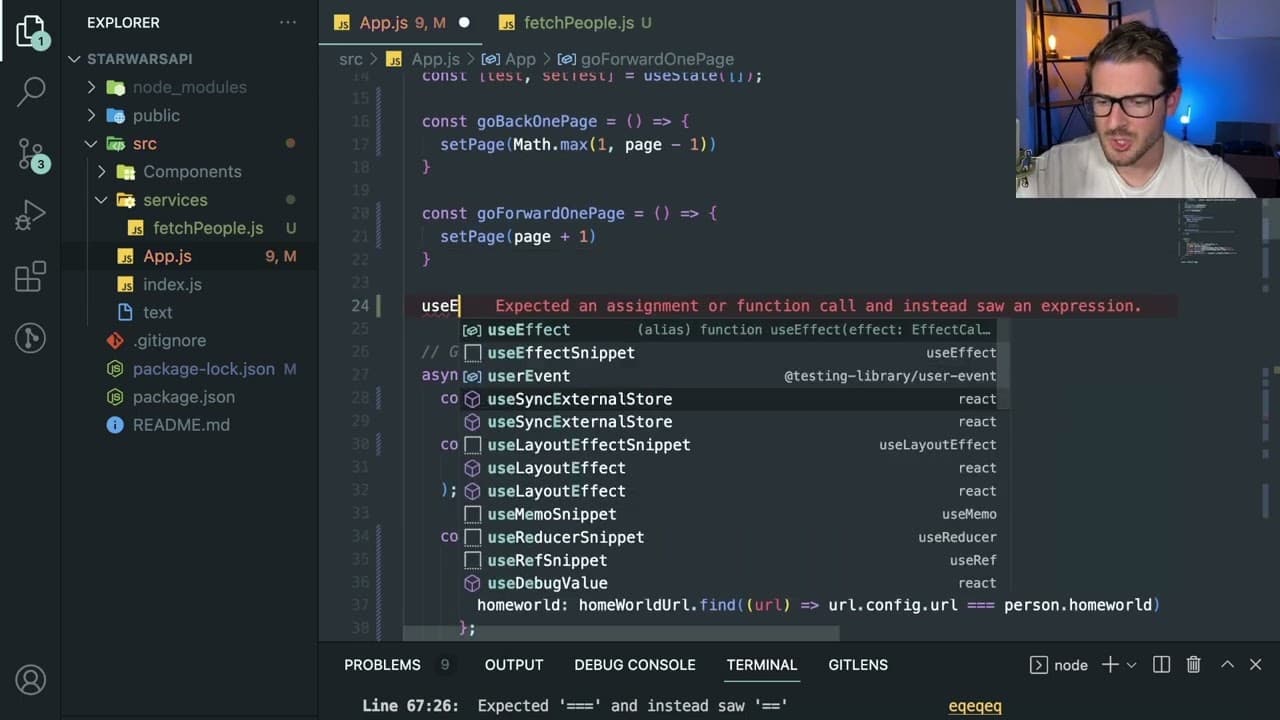The image size is (1280, 720).
Task: Split the terminal pane
Action: pyautogui.click(x=1161, y=665)
